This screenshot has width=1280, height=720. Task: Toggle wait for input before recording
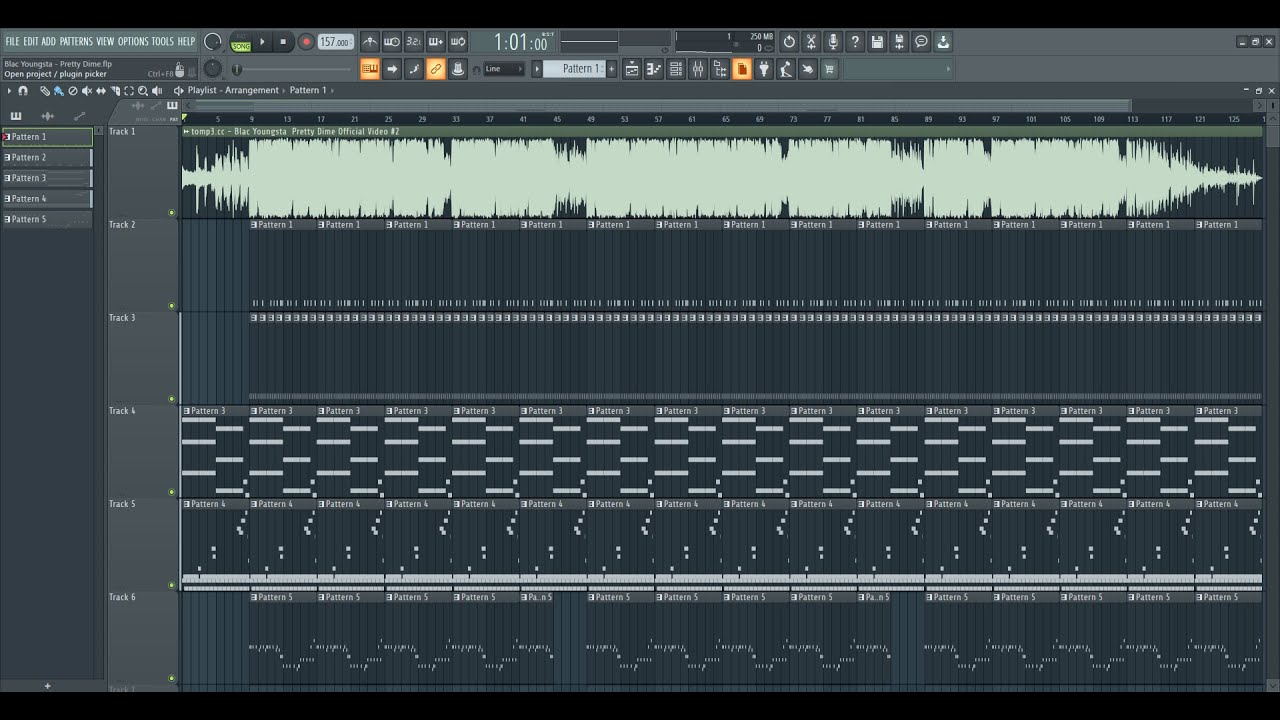(392, 42)
